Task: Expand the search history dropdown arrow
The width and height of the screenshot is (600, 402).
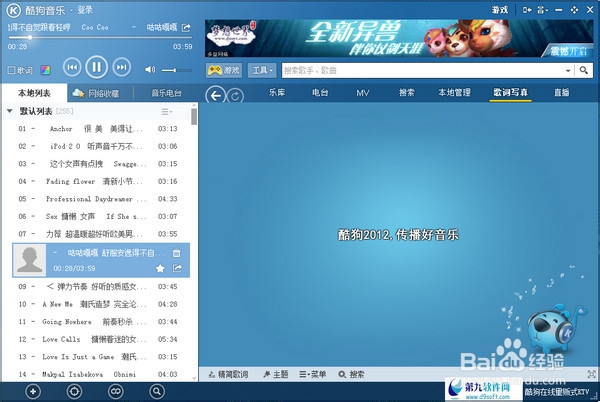Action: (x=568, y=70)
